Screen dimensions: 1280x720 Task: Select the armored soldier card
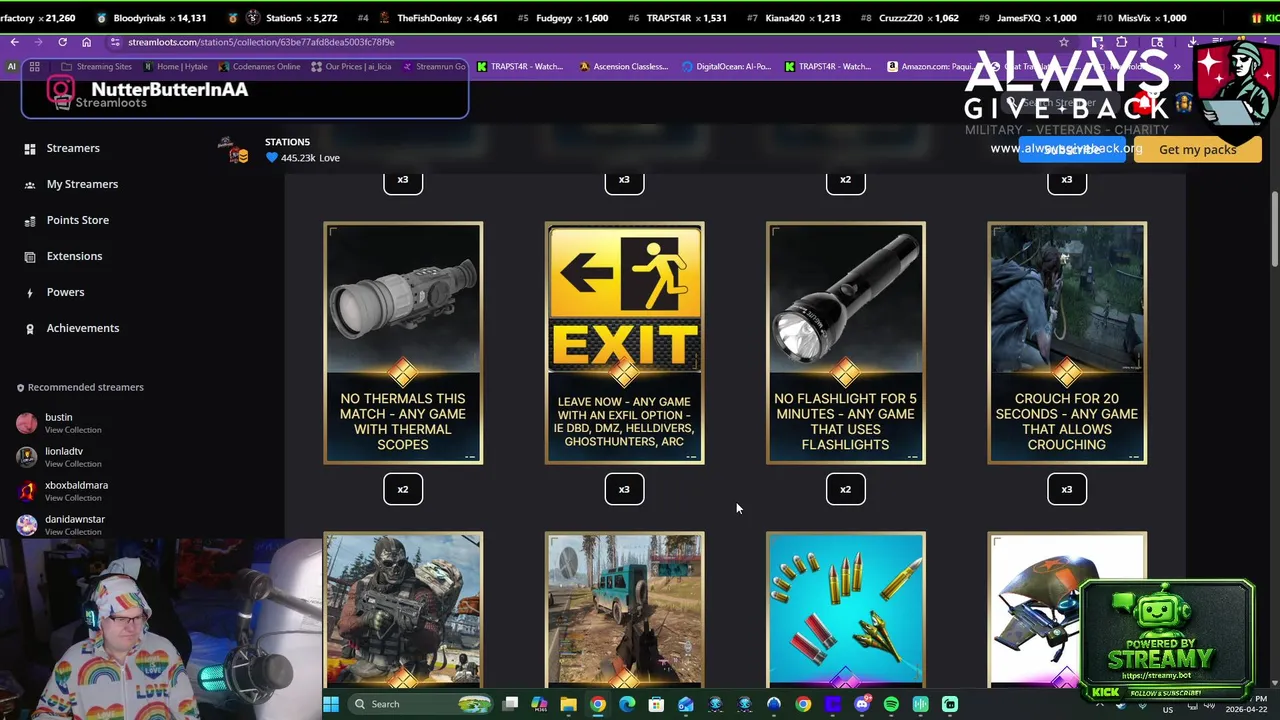pos(403,609)
